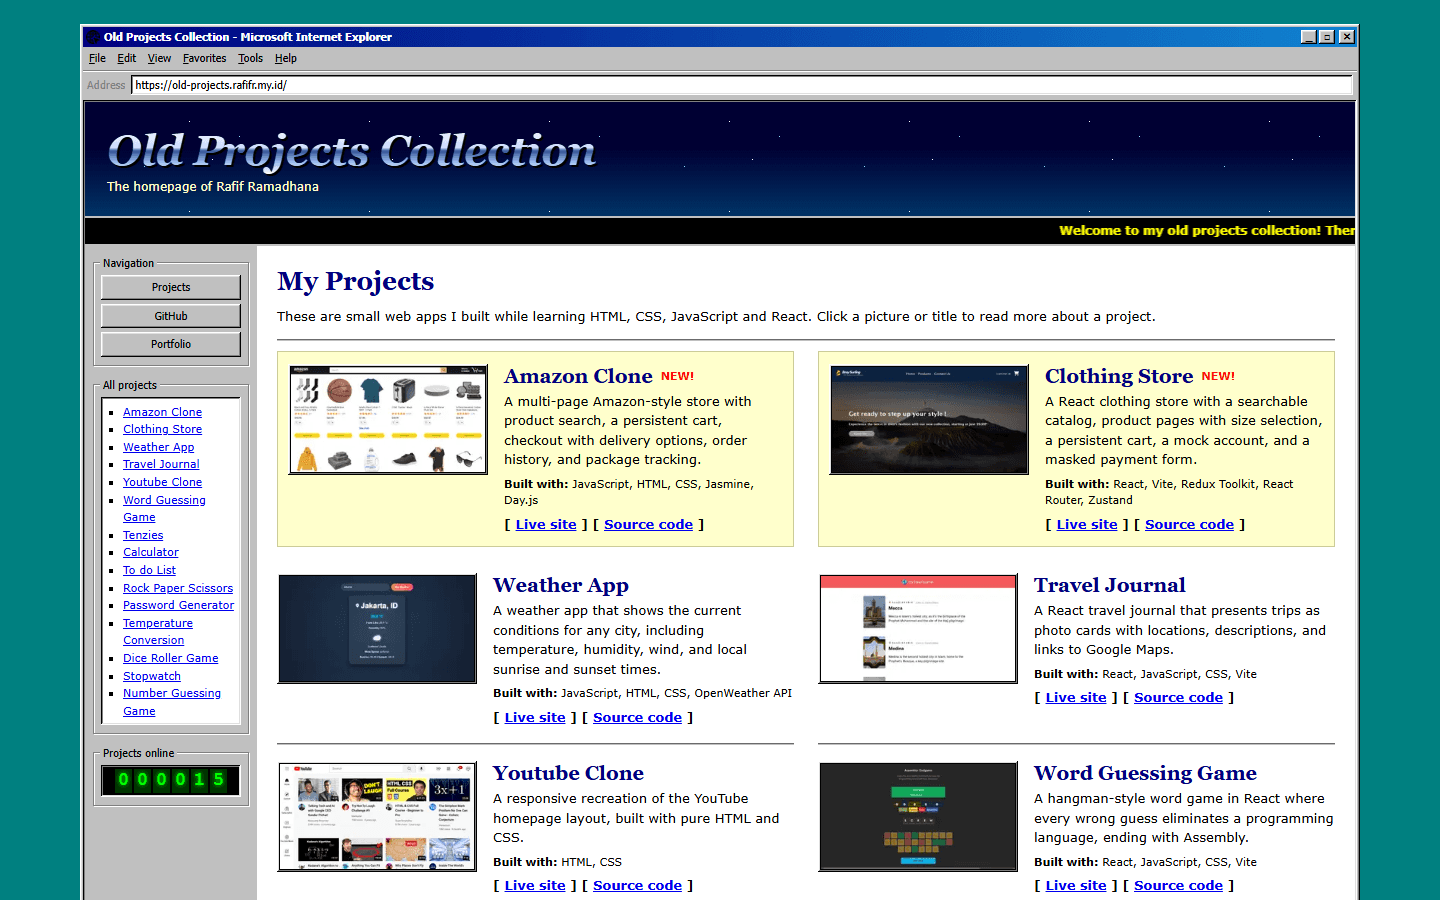Image resolution: width=1440 pixels, height=900 pixels.
Task: Open the File menu
Action: [x=97, y=58]
